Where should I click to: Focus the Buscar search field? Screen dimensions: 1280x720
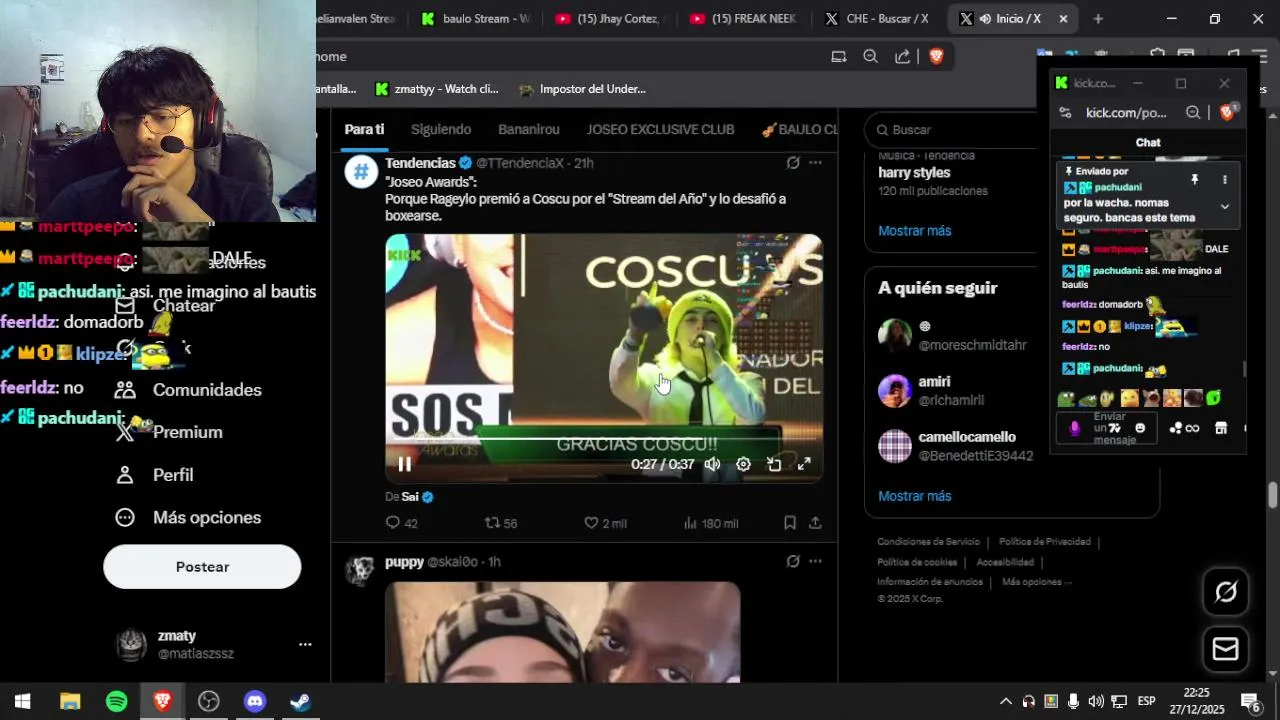(x=955, y=130)
